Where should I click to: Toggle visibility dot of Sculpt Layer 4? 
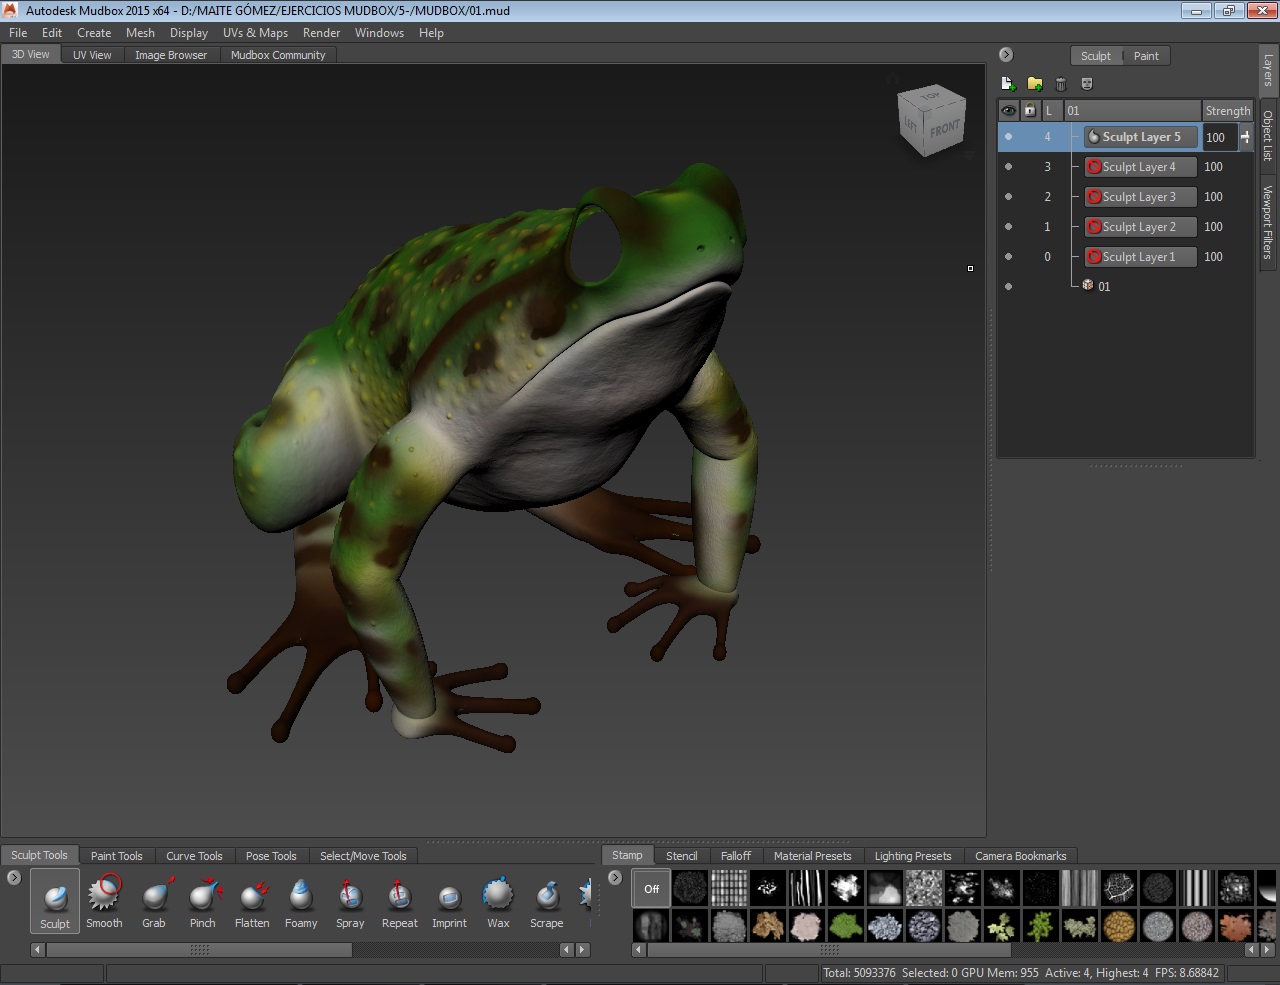pyautogui.click(x=1008, y=167)
